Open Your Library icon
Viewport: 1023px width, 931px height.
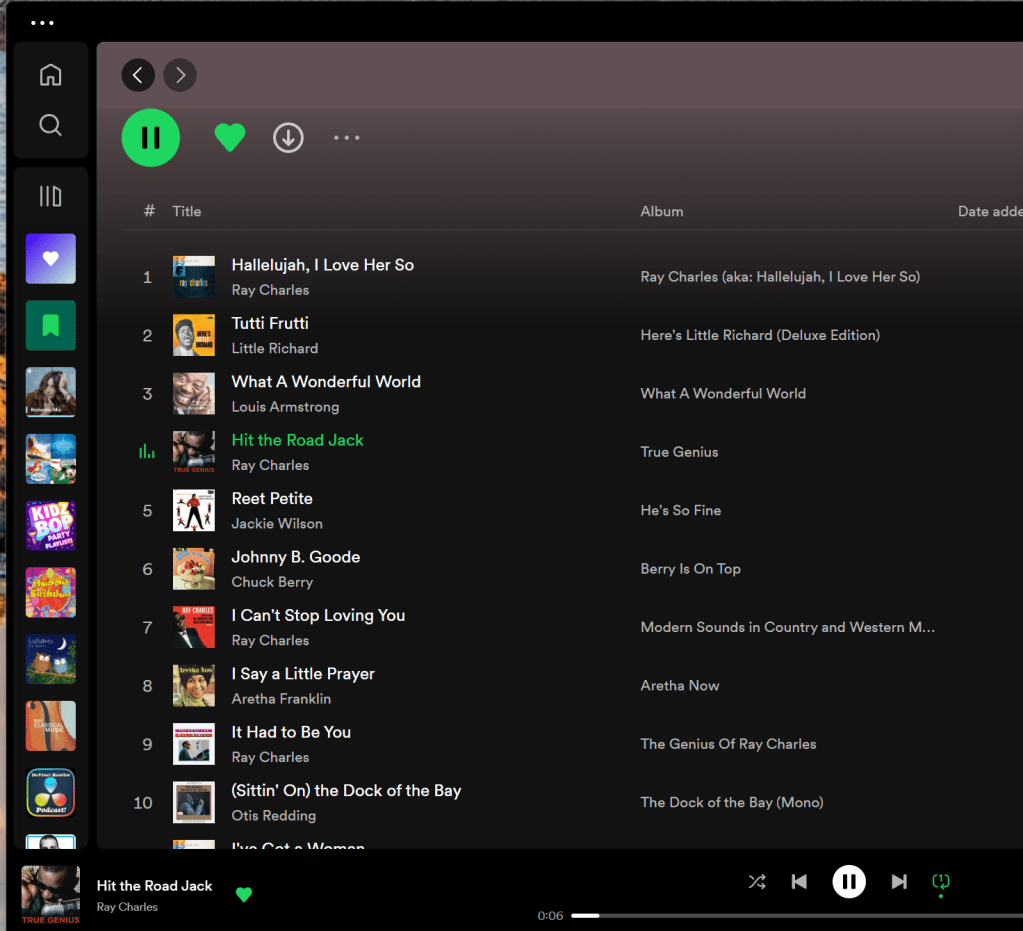50,196
